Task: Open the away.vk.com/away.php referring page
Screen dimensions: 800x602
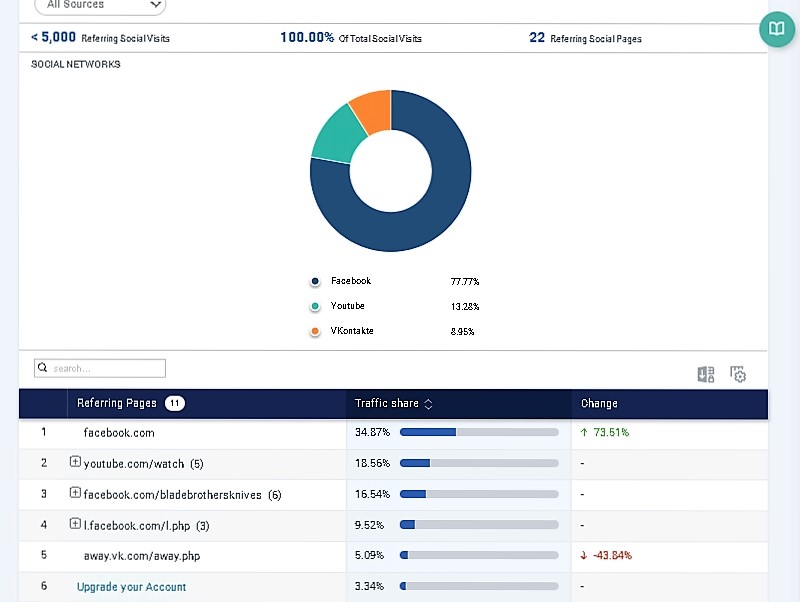Action: 142,556
